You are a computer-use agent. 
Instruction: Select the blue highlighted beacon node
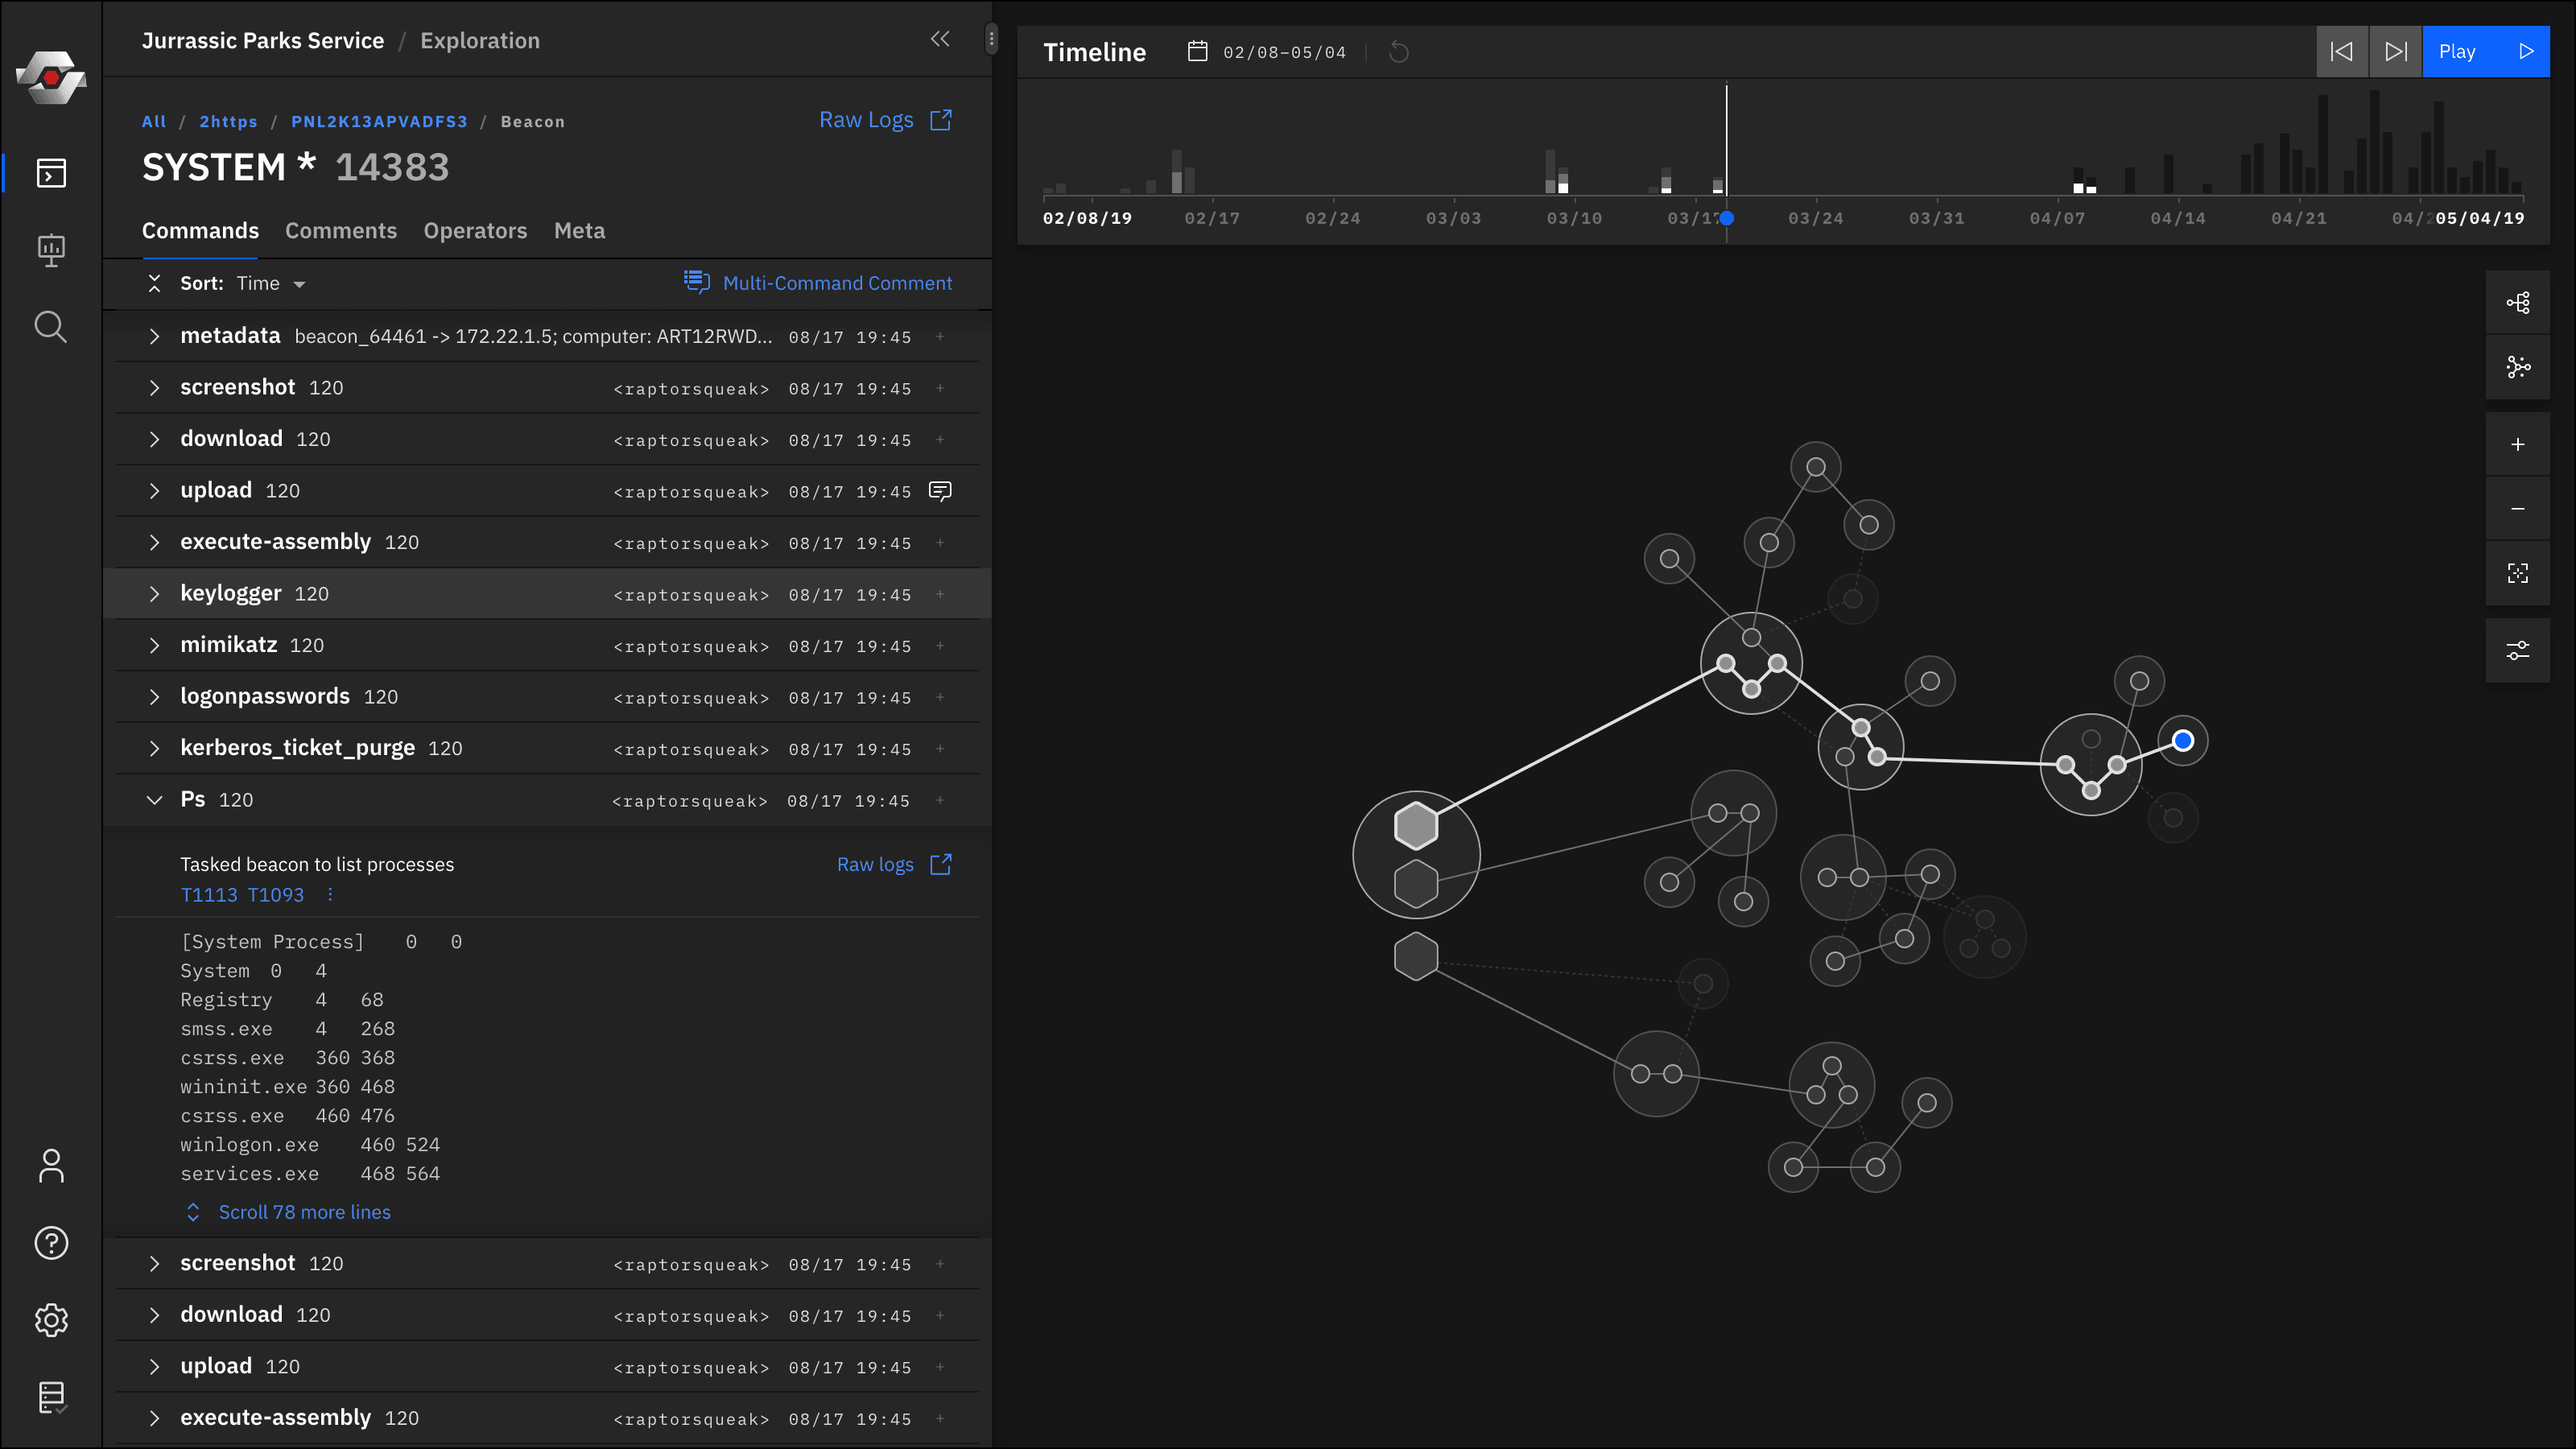2183,741
